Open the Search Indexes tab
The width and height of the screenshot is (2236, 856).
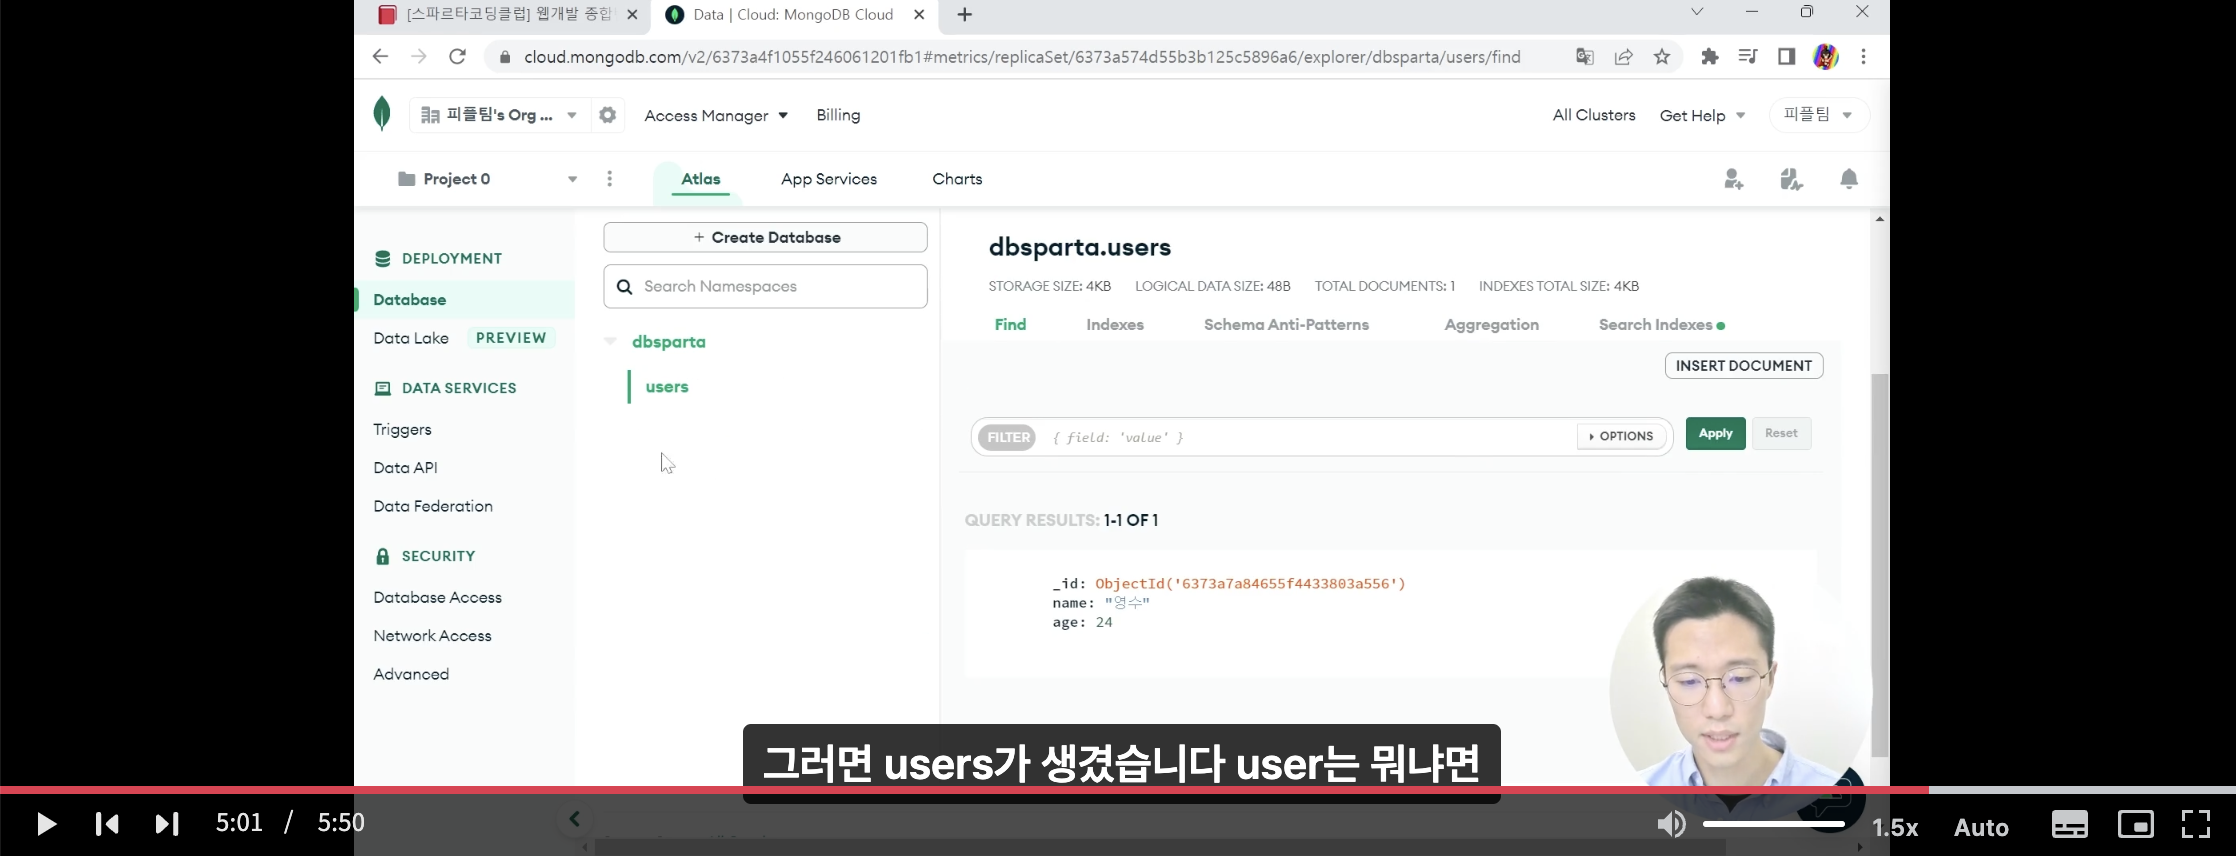coord(1661,324)
